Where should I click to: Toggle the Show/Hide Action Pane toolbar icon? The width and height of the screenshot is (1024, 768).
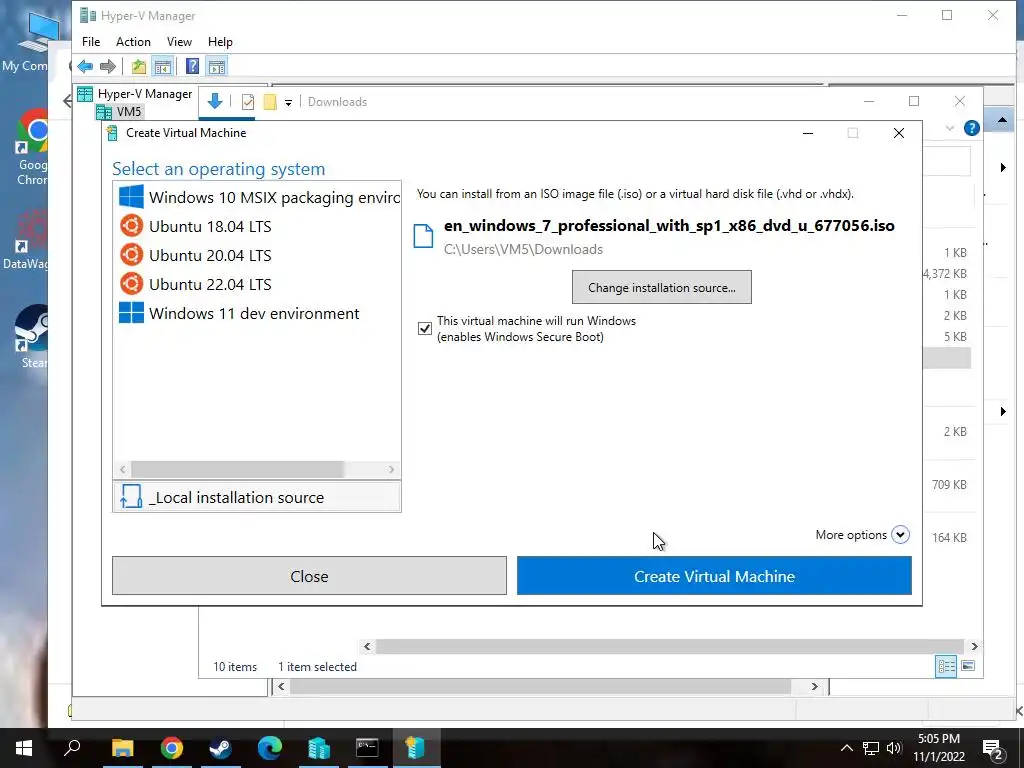click(217, 66)
